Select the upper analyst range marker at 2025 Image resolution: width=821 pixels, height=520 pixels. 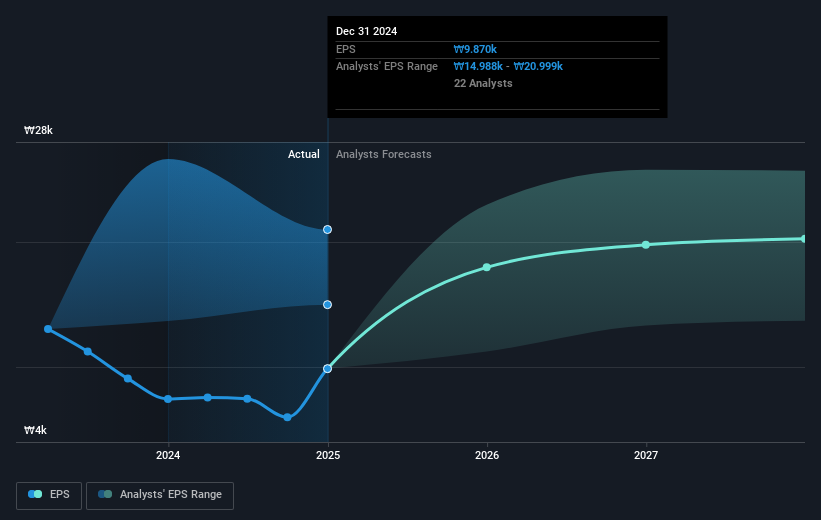coord(327,229)
